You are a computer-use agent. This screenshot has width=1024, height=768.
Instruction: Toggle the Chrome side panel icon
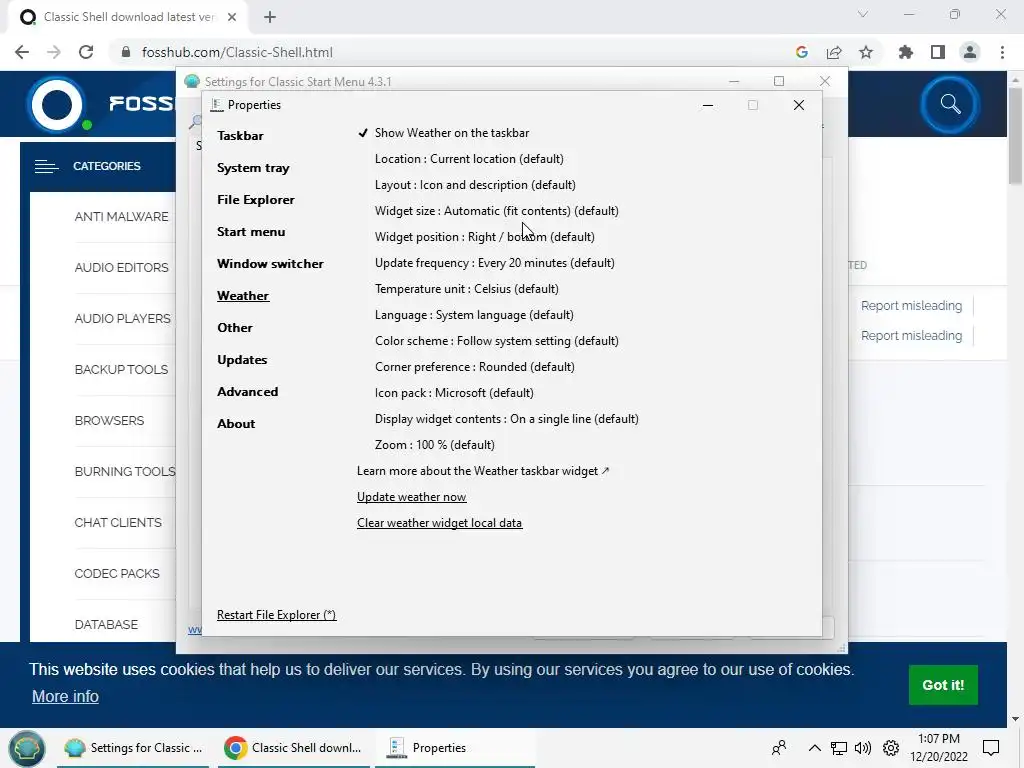pos(938,52)
